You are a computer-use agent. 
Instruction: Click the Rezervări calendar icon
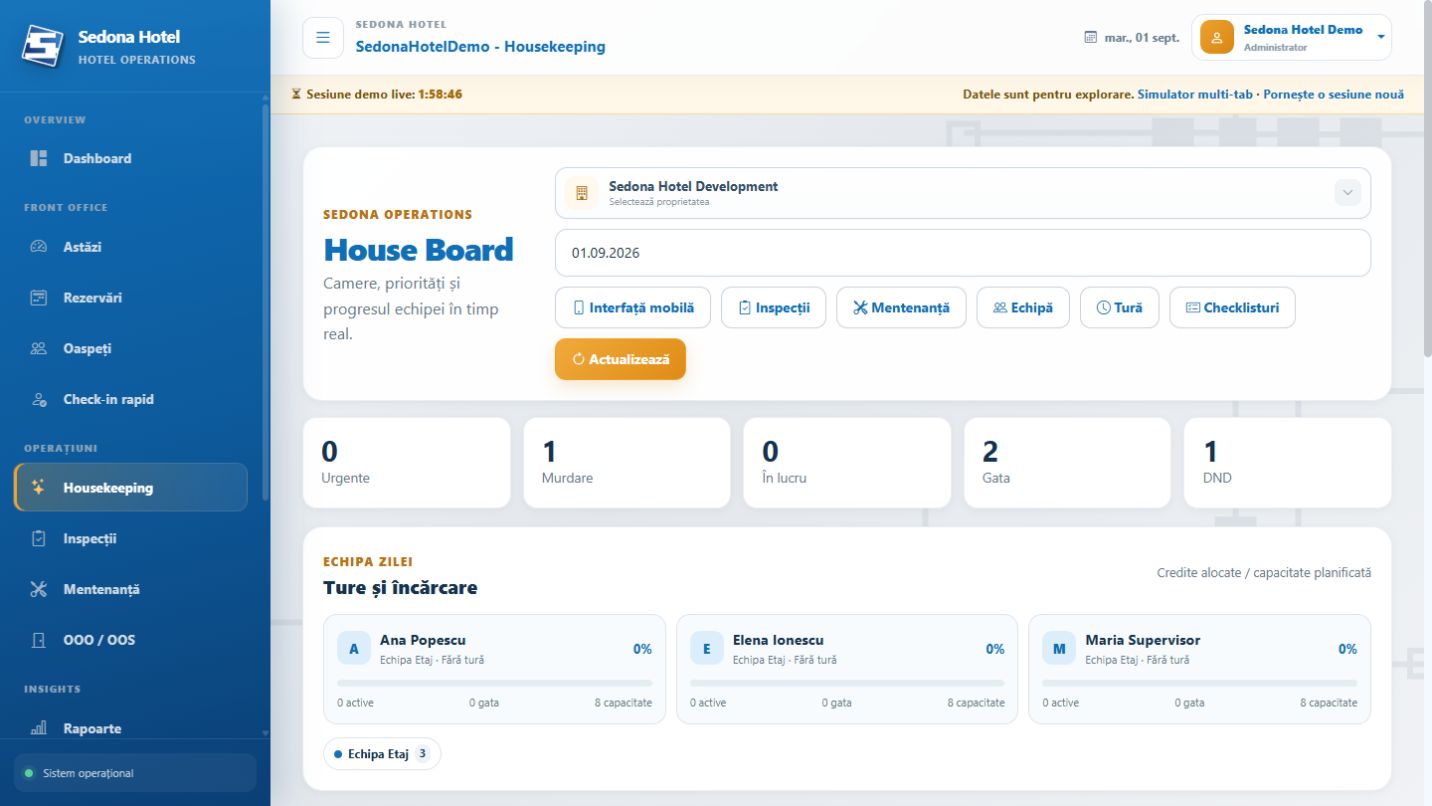[x=39, y=298]
